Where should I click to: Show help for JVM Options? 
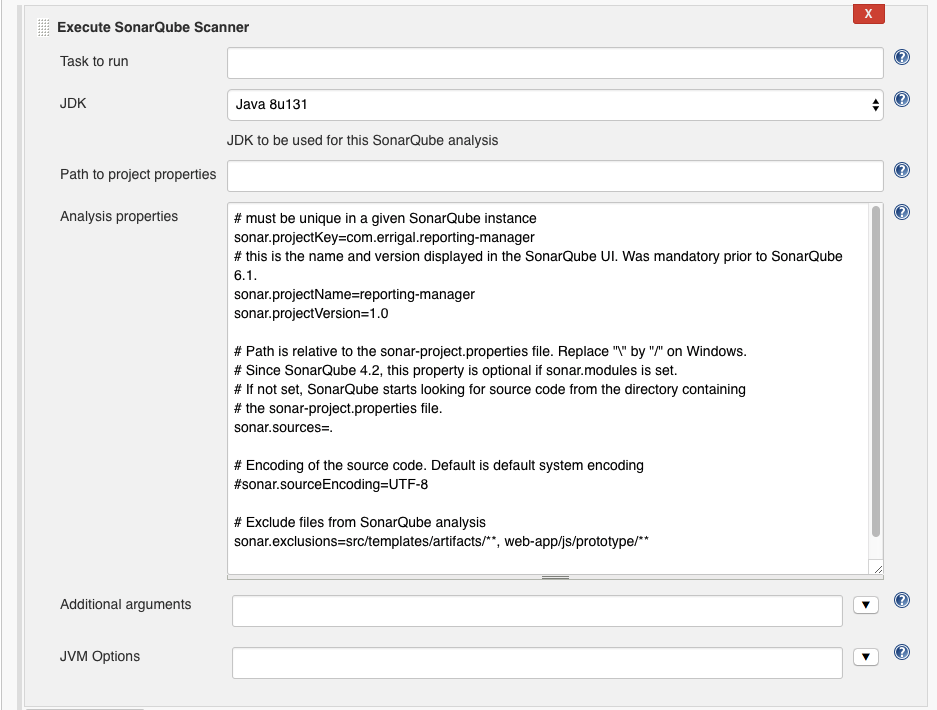pyautogui.click(x=901, y=652)
